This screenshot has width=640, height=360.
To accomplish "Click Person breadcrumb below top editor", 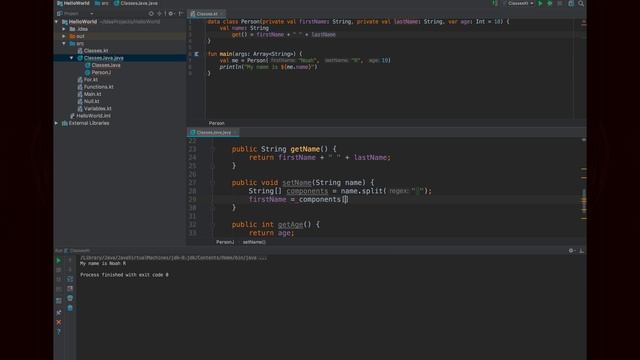I will [x=216, y=123].
